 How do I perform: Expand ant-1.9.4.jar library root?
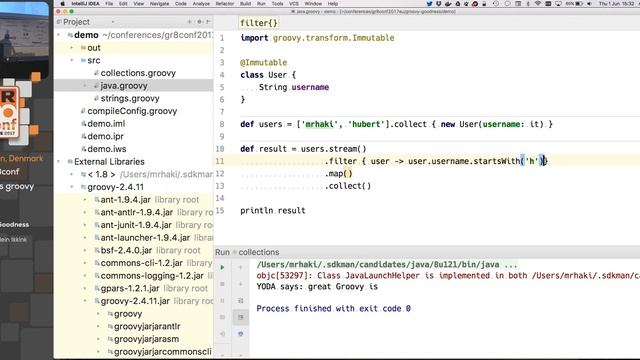pyautogui.click(x=85, y=200)
